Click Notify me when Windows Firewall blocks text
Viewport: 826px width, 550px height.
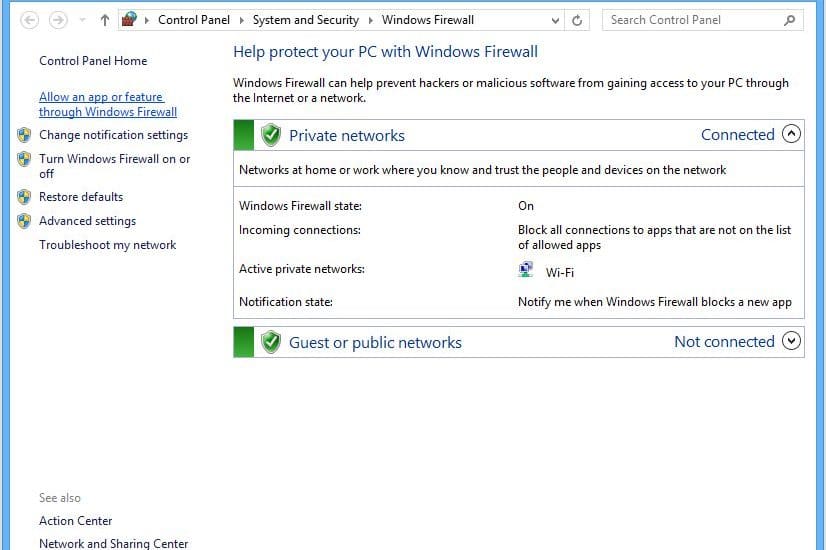coord(655,302)
